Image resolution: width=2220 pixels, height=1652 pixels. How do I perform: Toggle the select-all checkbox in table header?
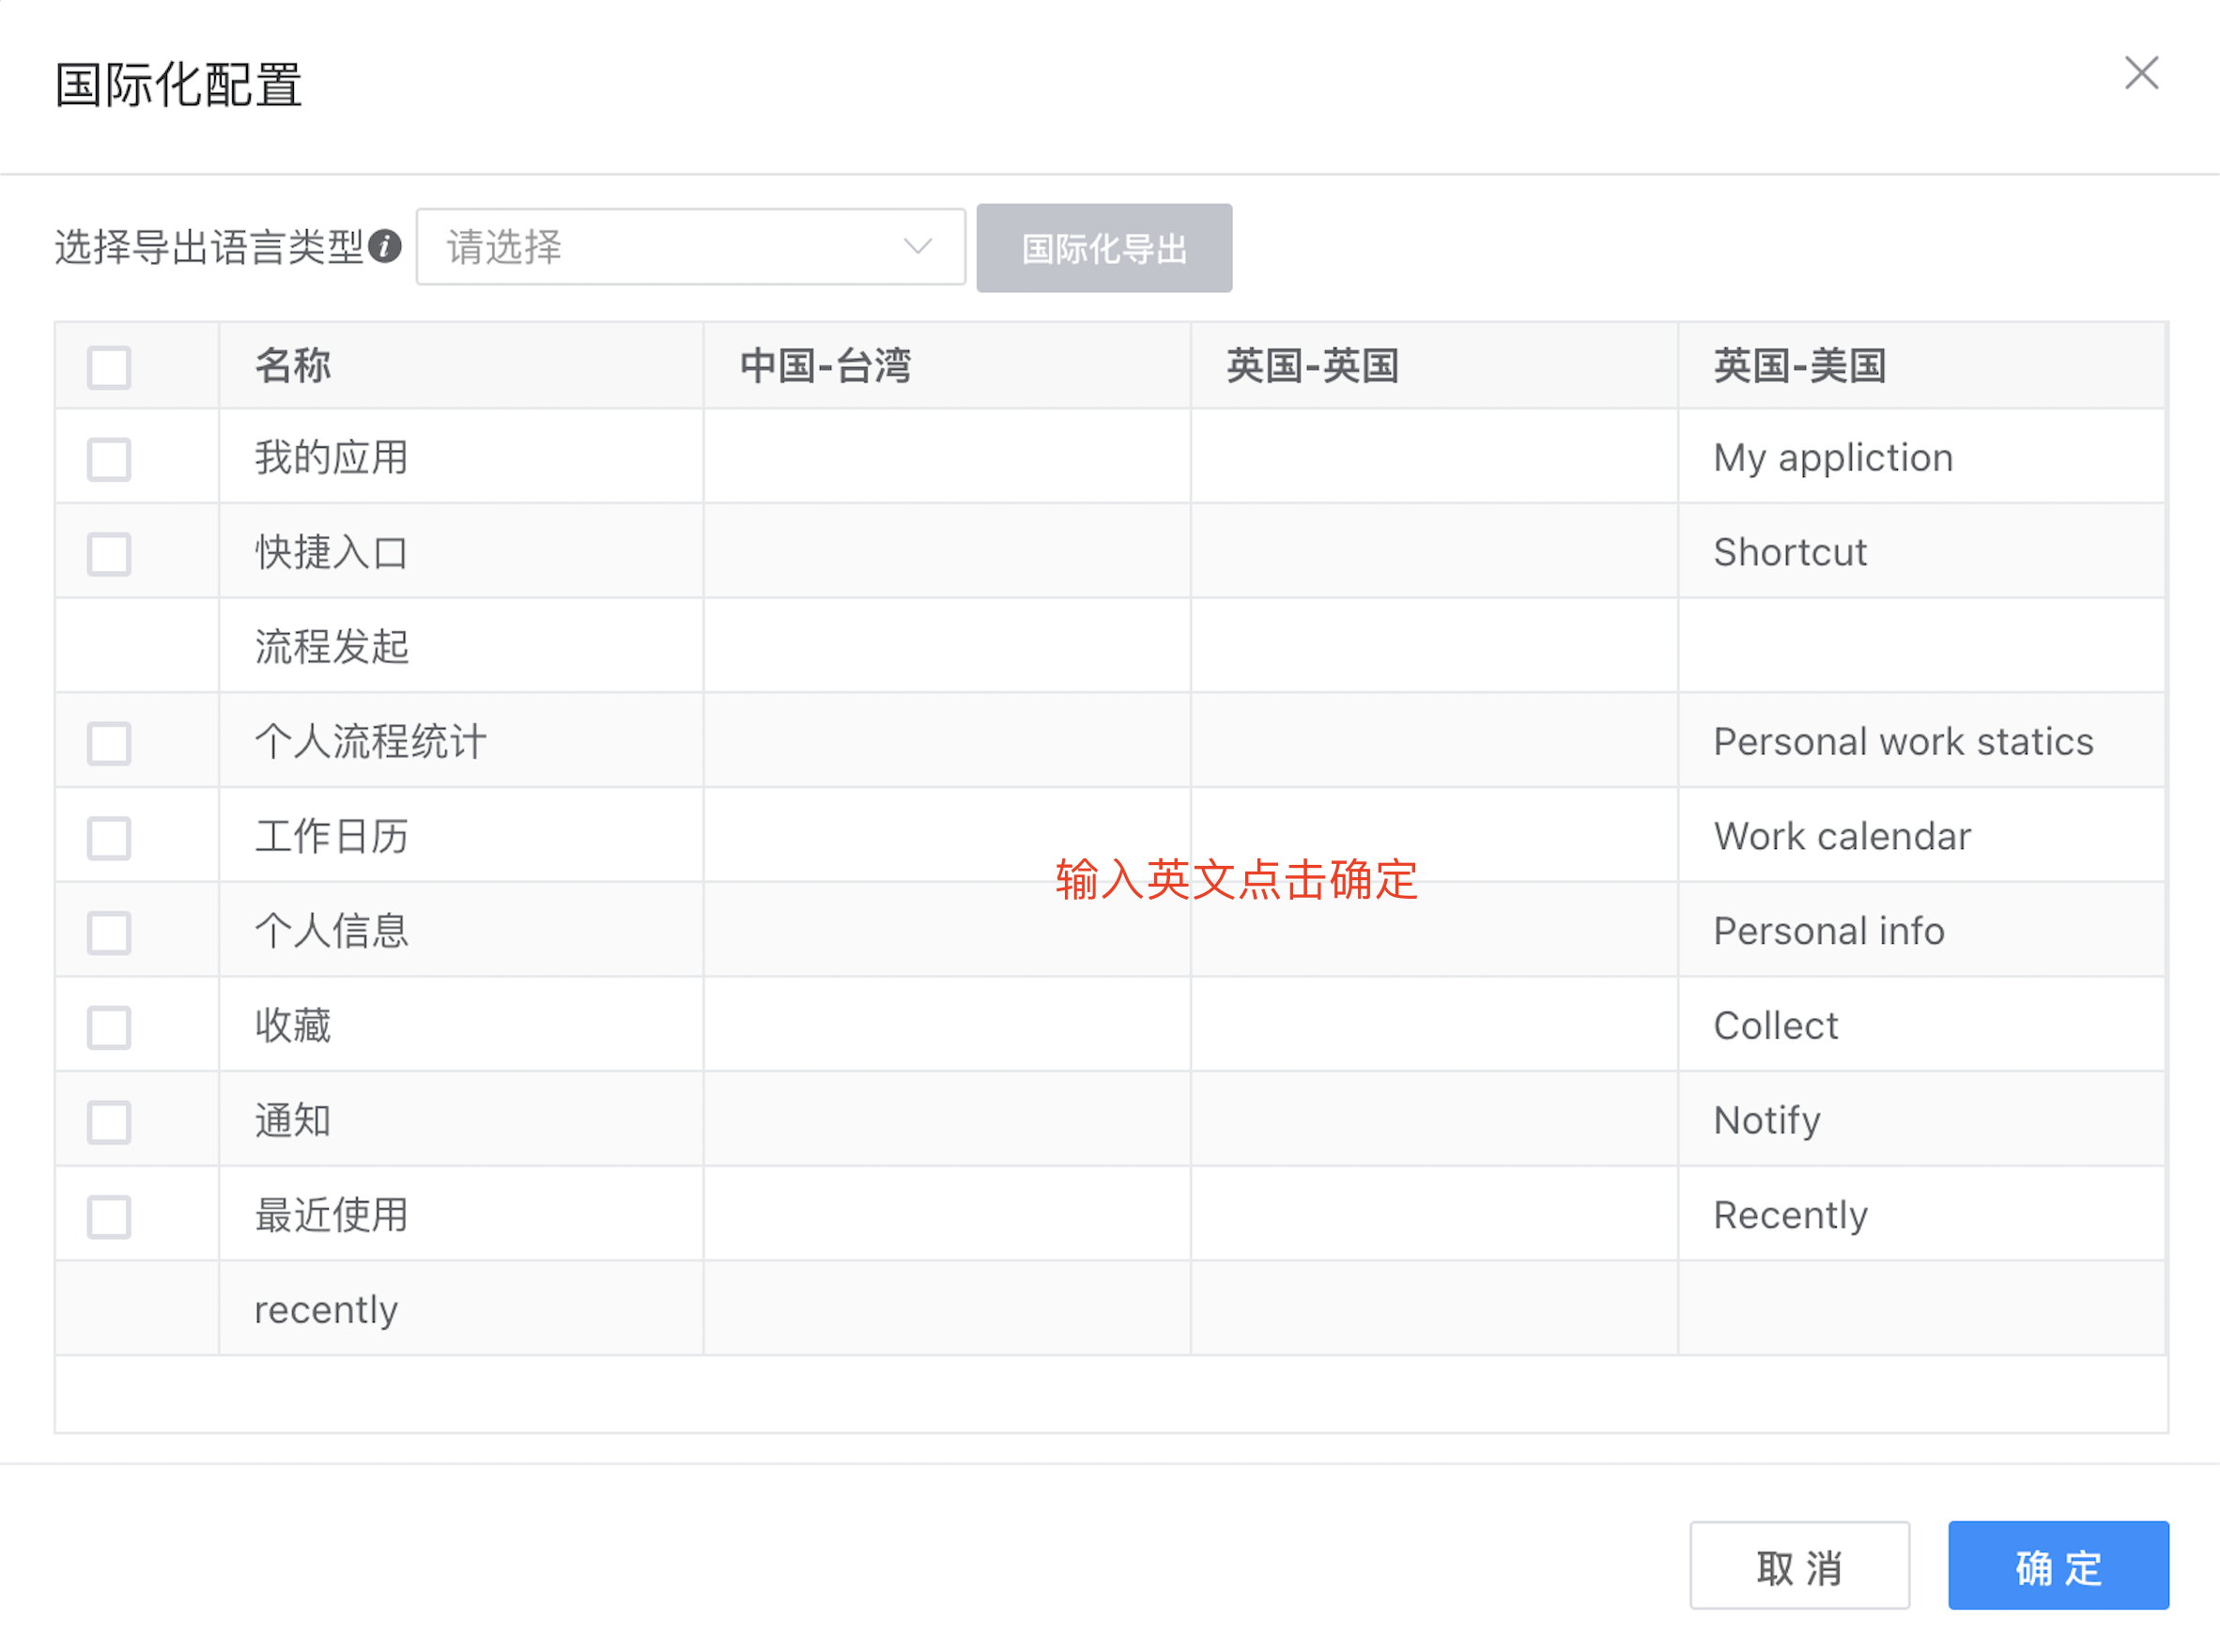click(x=108, y=367)
